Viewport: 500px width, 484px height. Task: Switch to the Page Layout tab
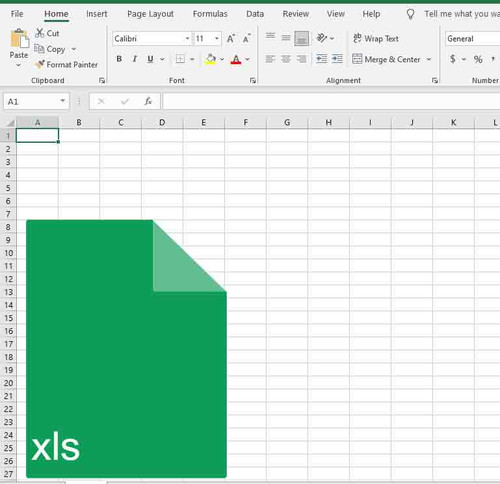point(150,14)
